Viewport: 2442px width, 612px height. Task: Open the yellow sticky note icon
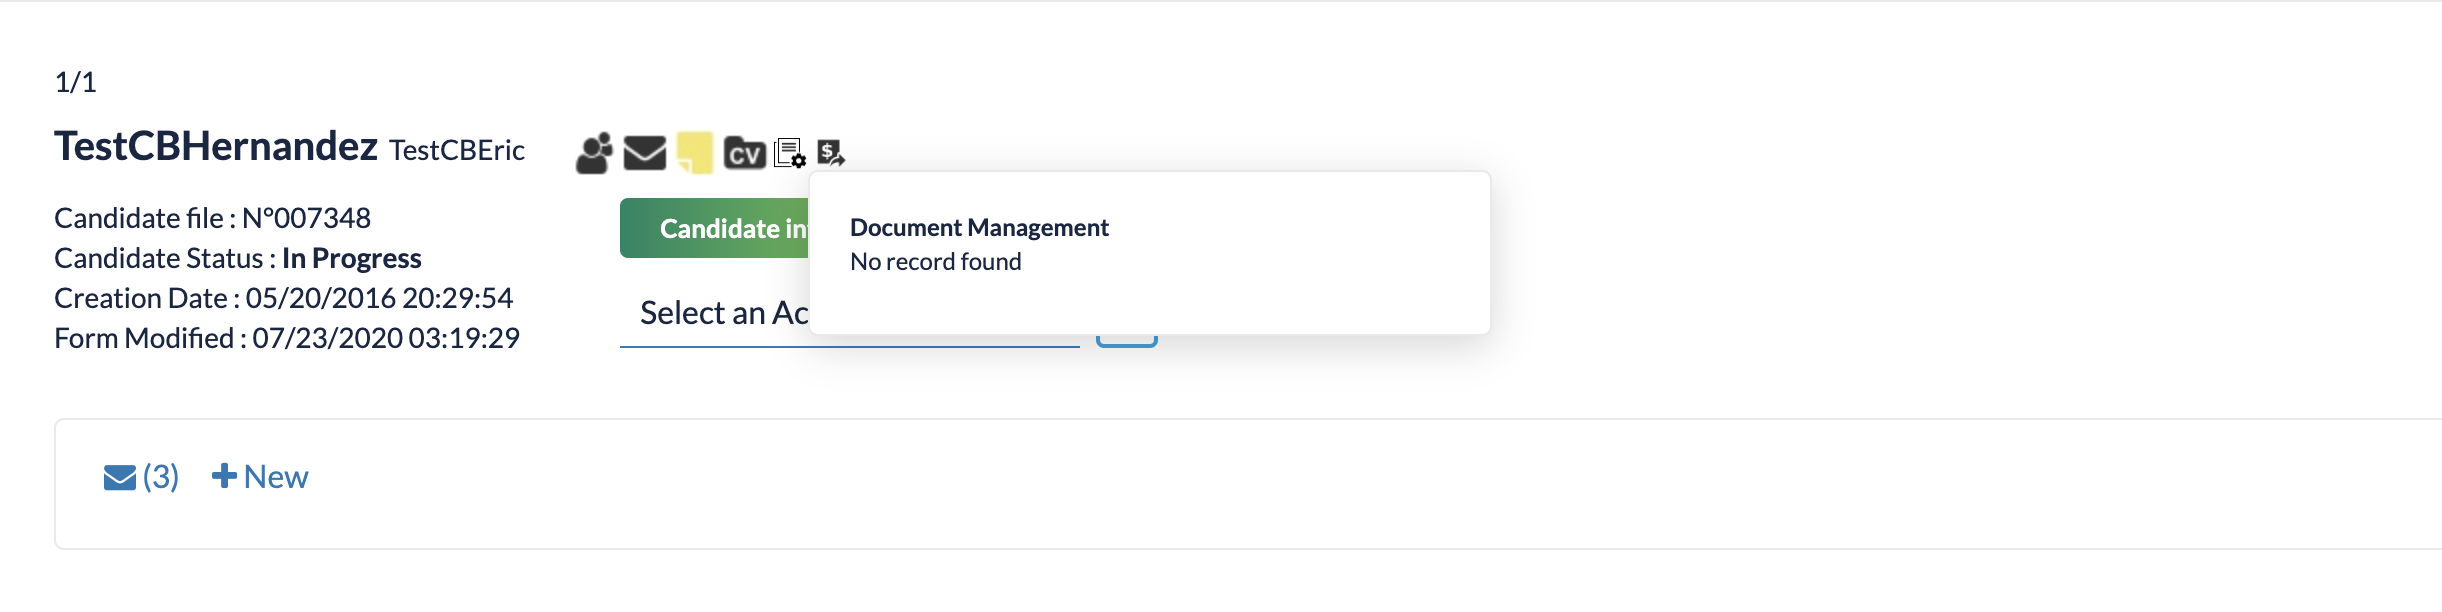695,152
